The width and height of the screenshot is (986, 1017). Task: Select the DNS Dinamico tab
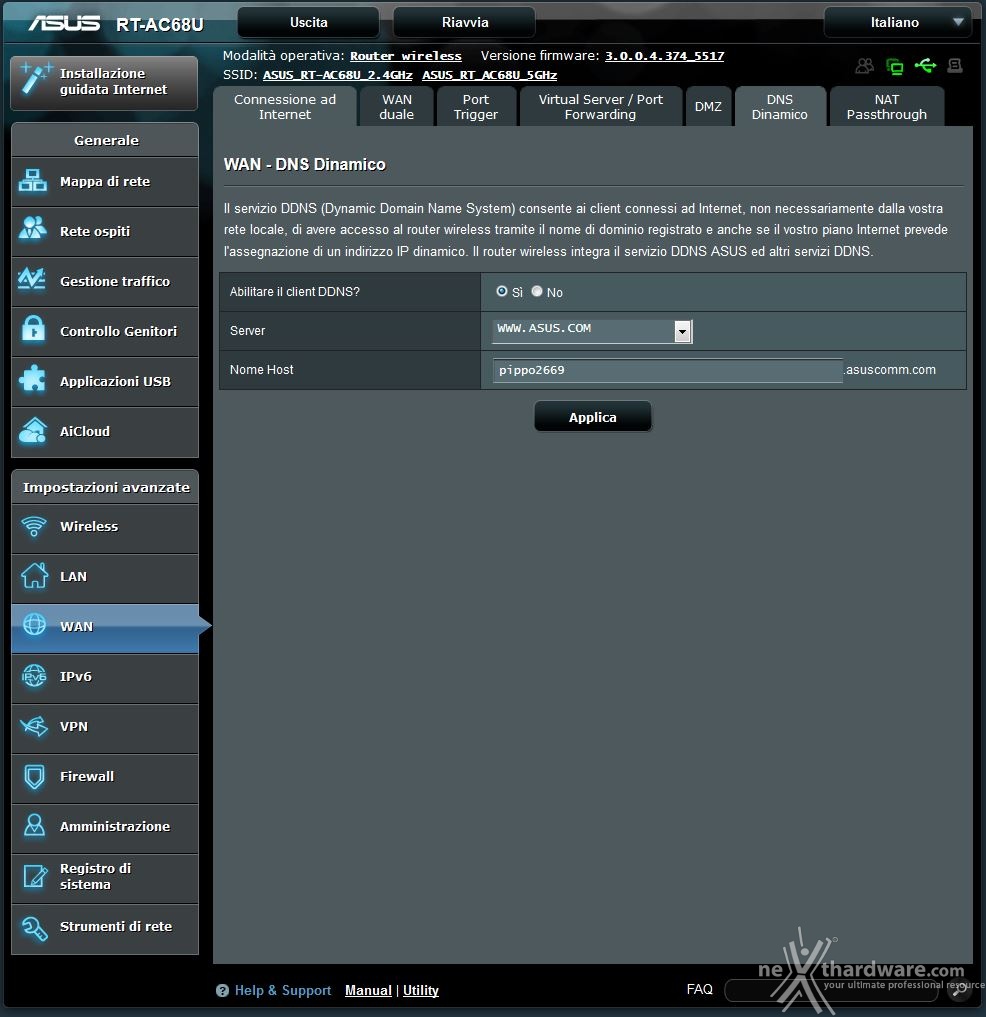780,107
